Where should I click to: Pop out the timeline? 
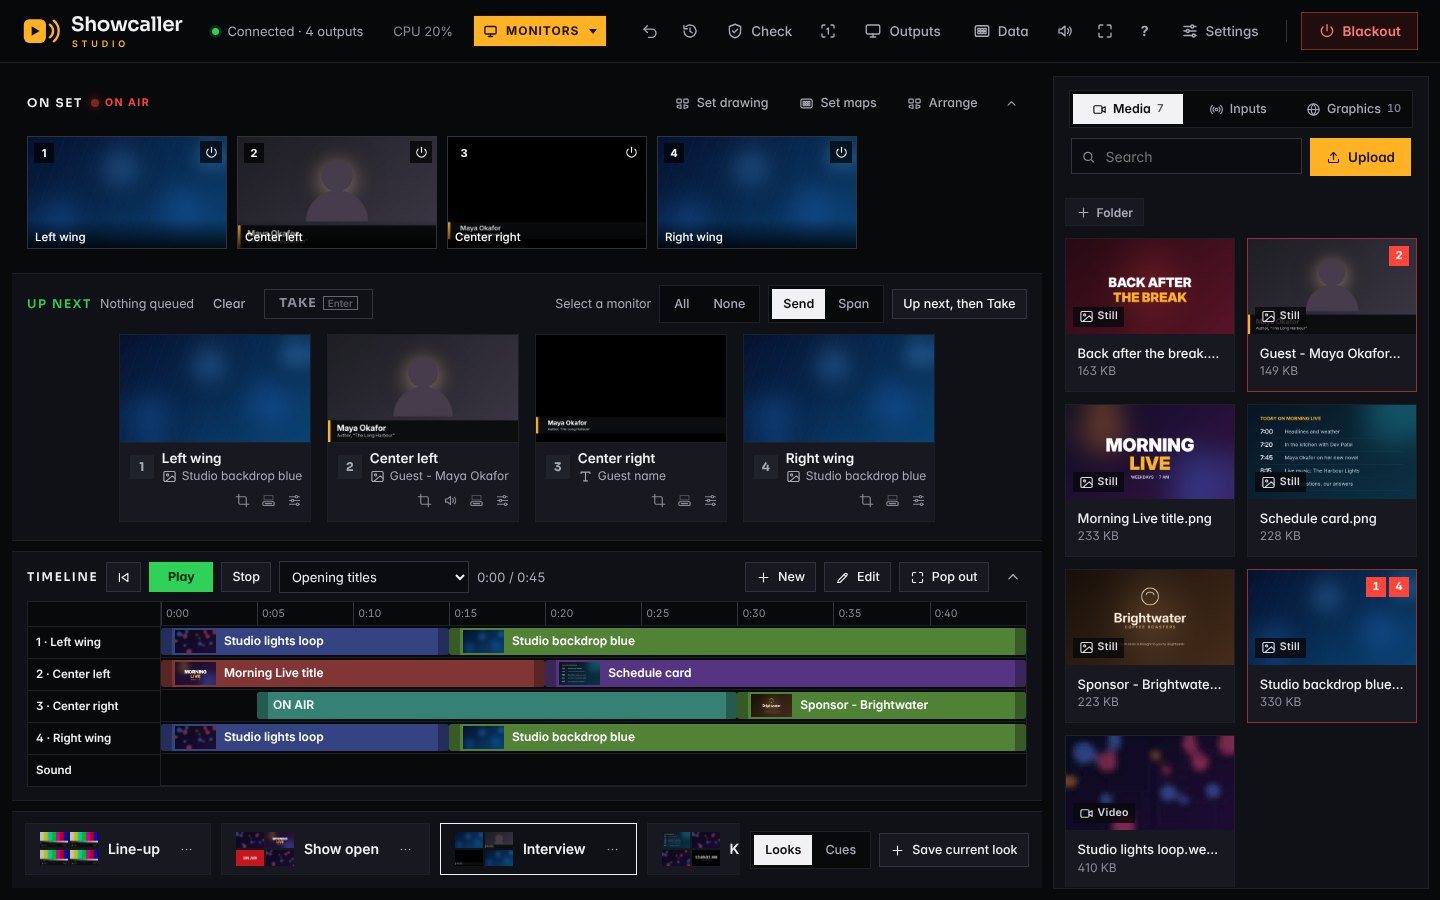point(944,577)
